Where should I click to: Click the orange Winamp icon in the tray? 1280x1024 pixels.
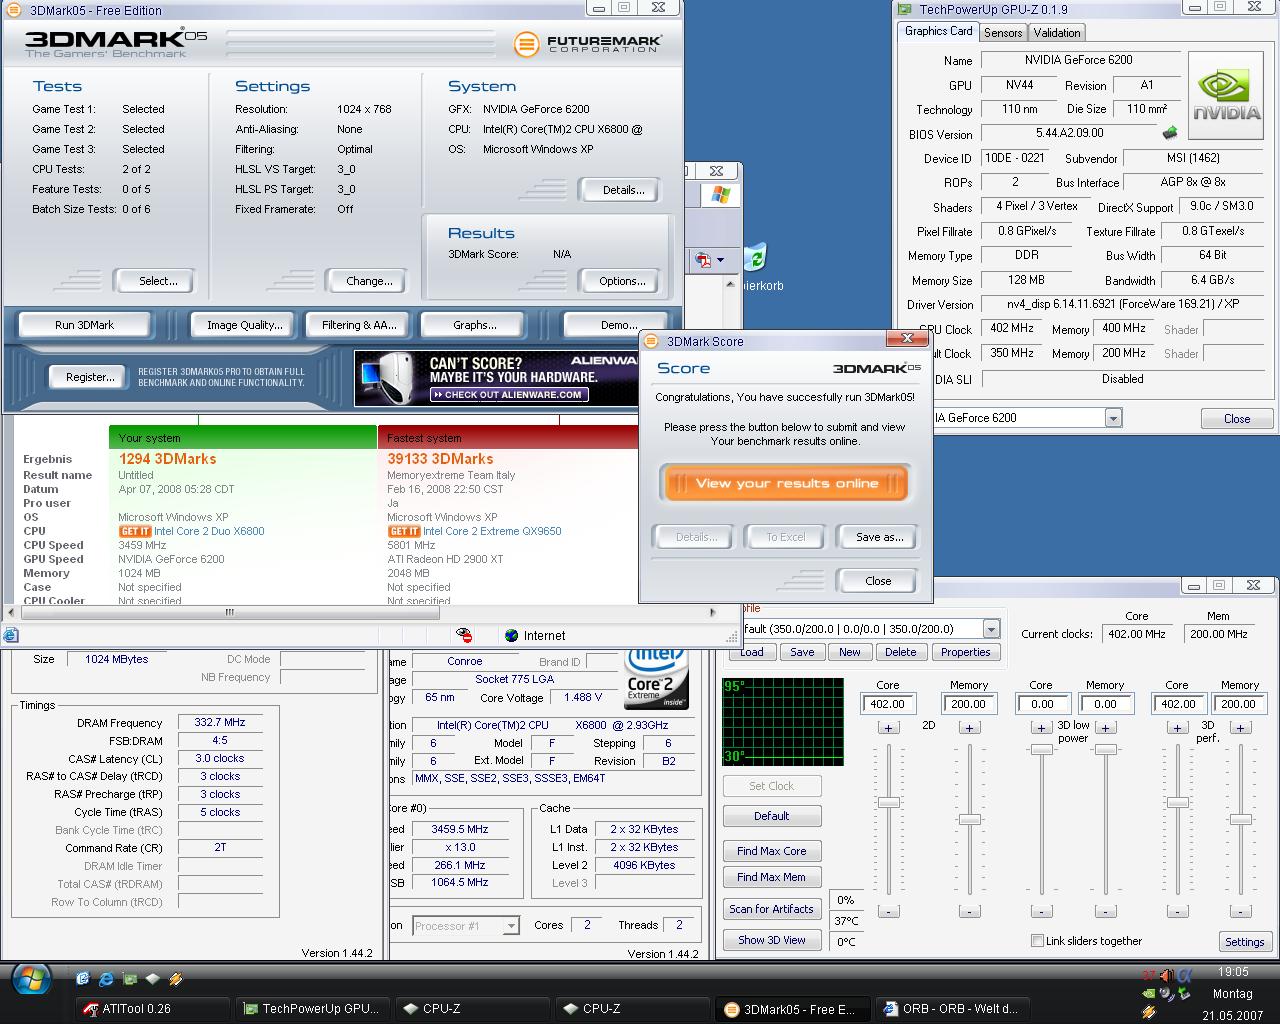pyautogui.click(x=1148, y=1013)
